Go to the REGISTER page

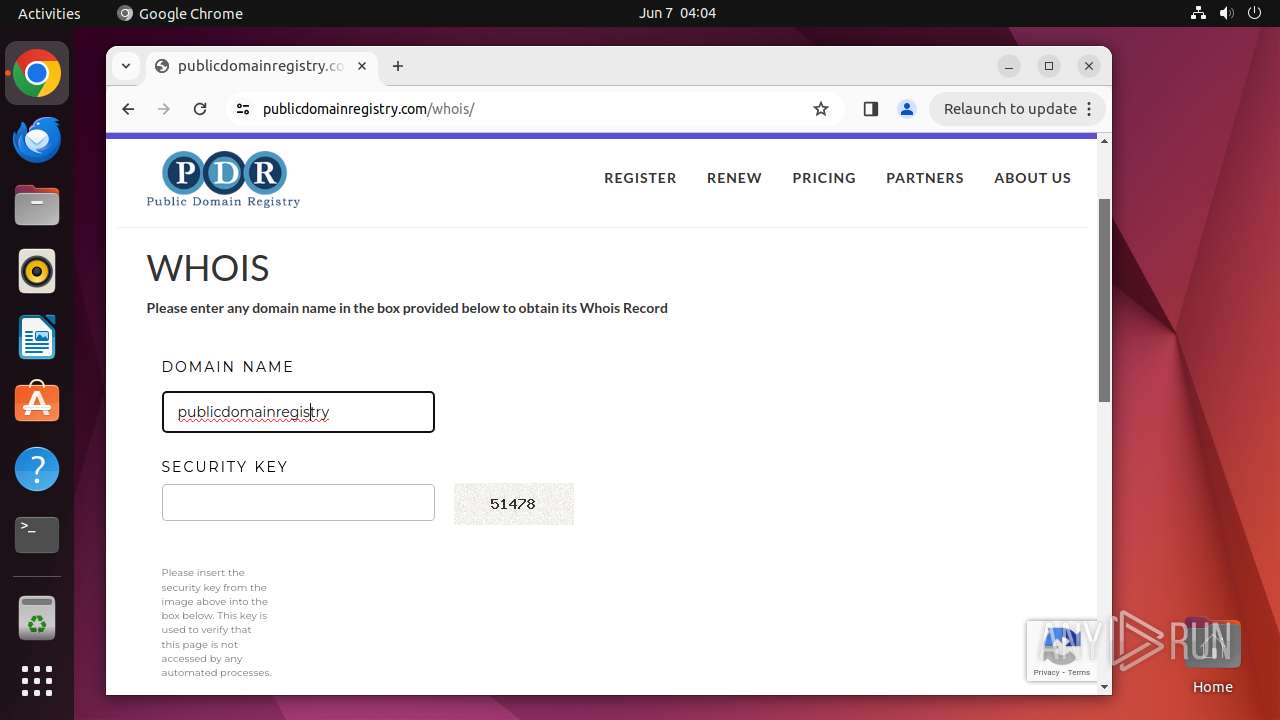[x=640, y=178]
